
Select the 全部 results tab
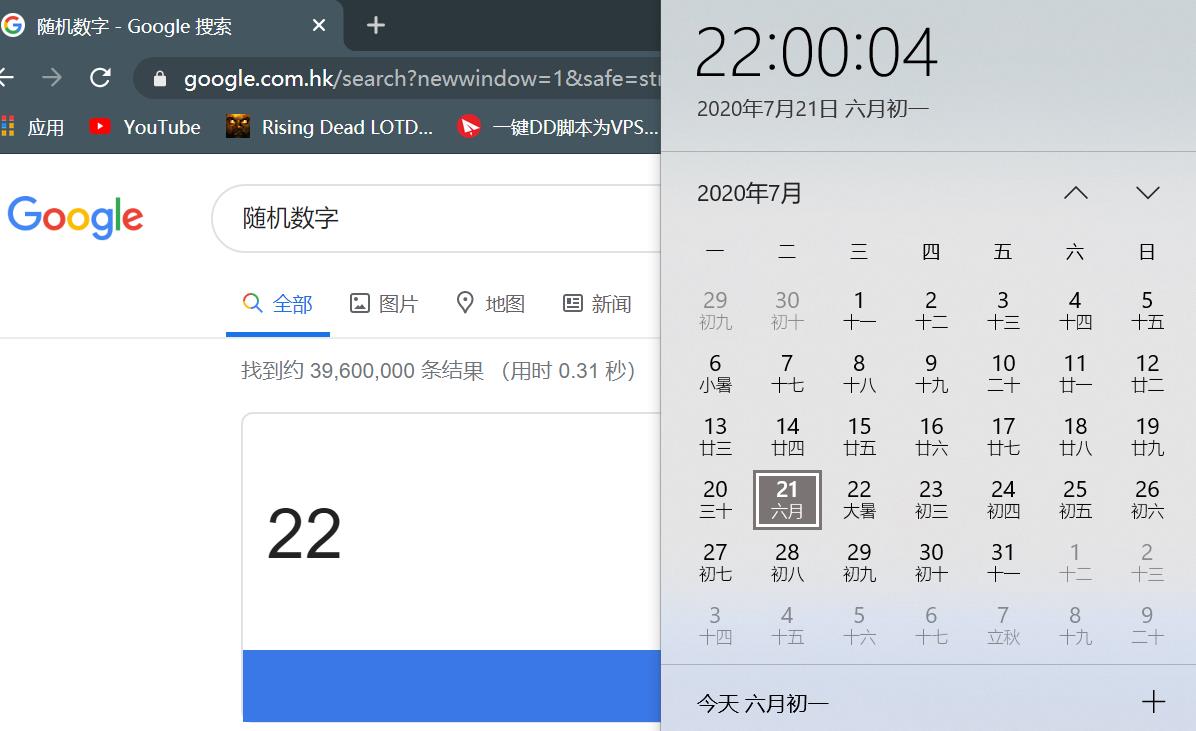278,304
